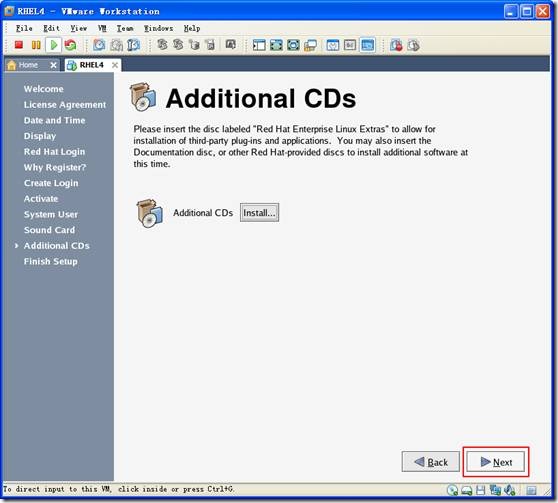558x503 pixels.
Task: Click "Red Hat Login" in the sidebar
Action: click(54, 152)
